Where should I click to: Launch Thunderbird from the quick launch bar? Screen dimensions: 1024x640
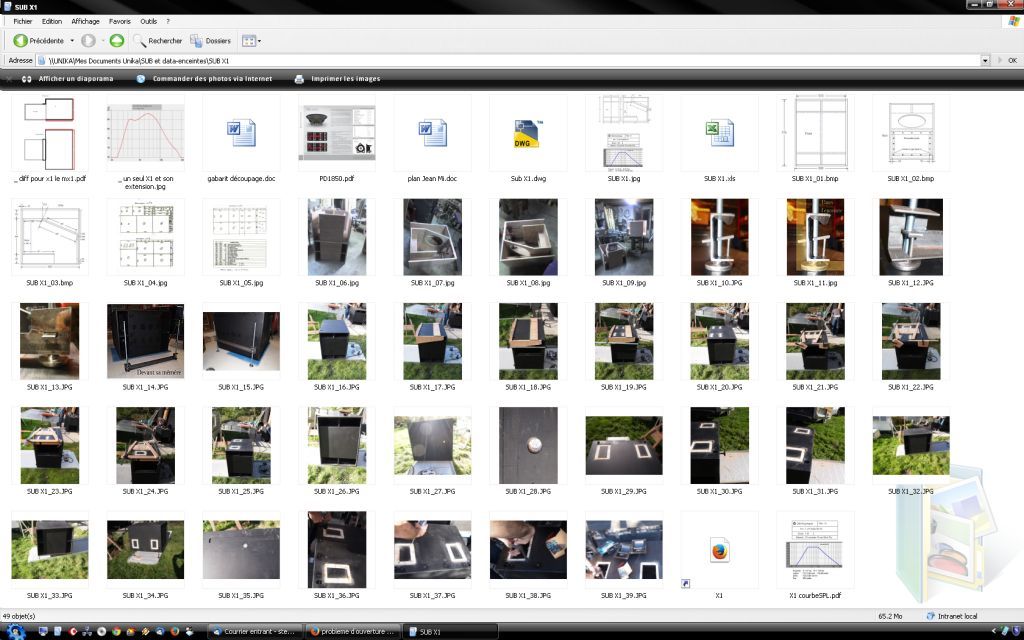point(160,632)
